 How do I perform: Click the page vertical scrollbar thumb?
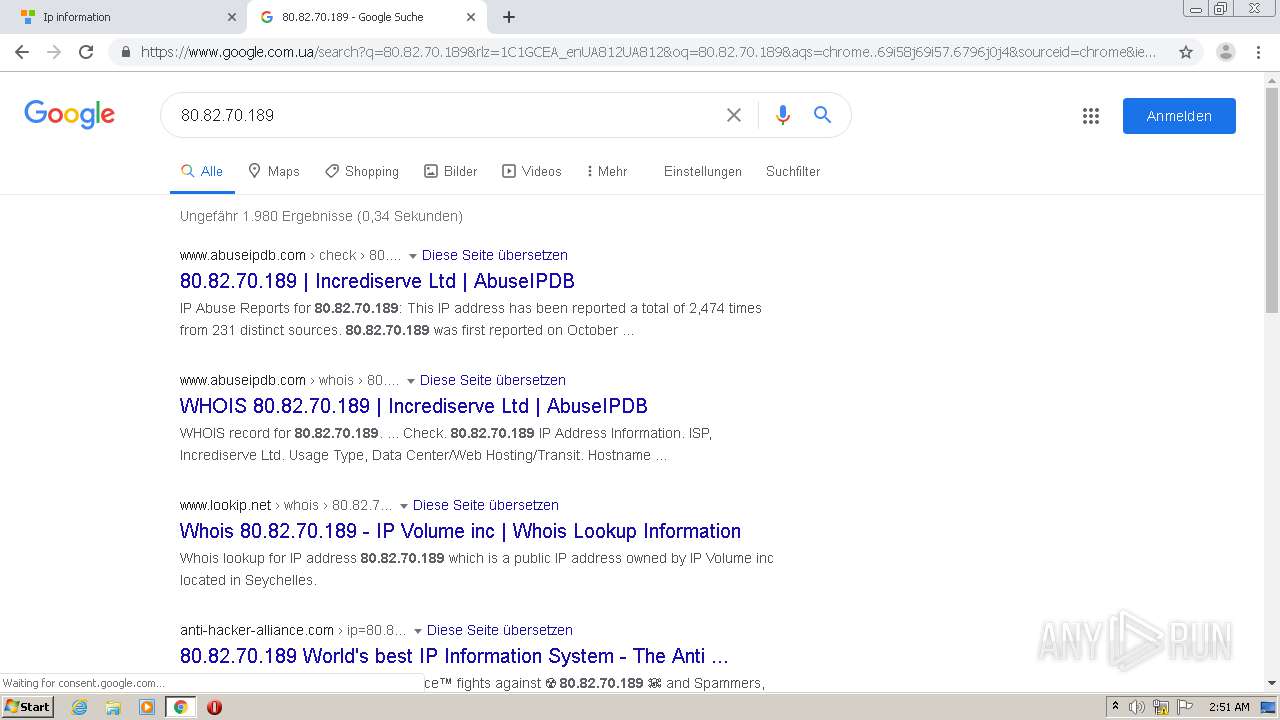(1271, 200)
